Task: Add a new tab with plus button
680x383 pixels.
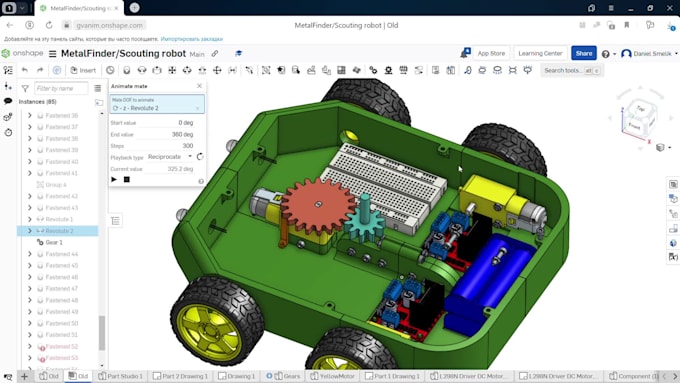Action: [24, 376]
